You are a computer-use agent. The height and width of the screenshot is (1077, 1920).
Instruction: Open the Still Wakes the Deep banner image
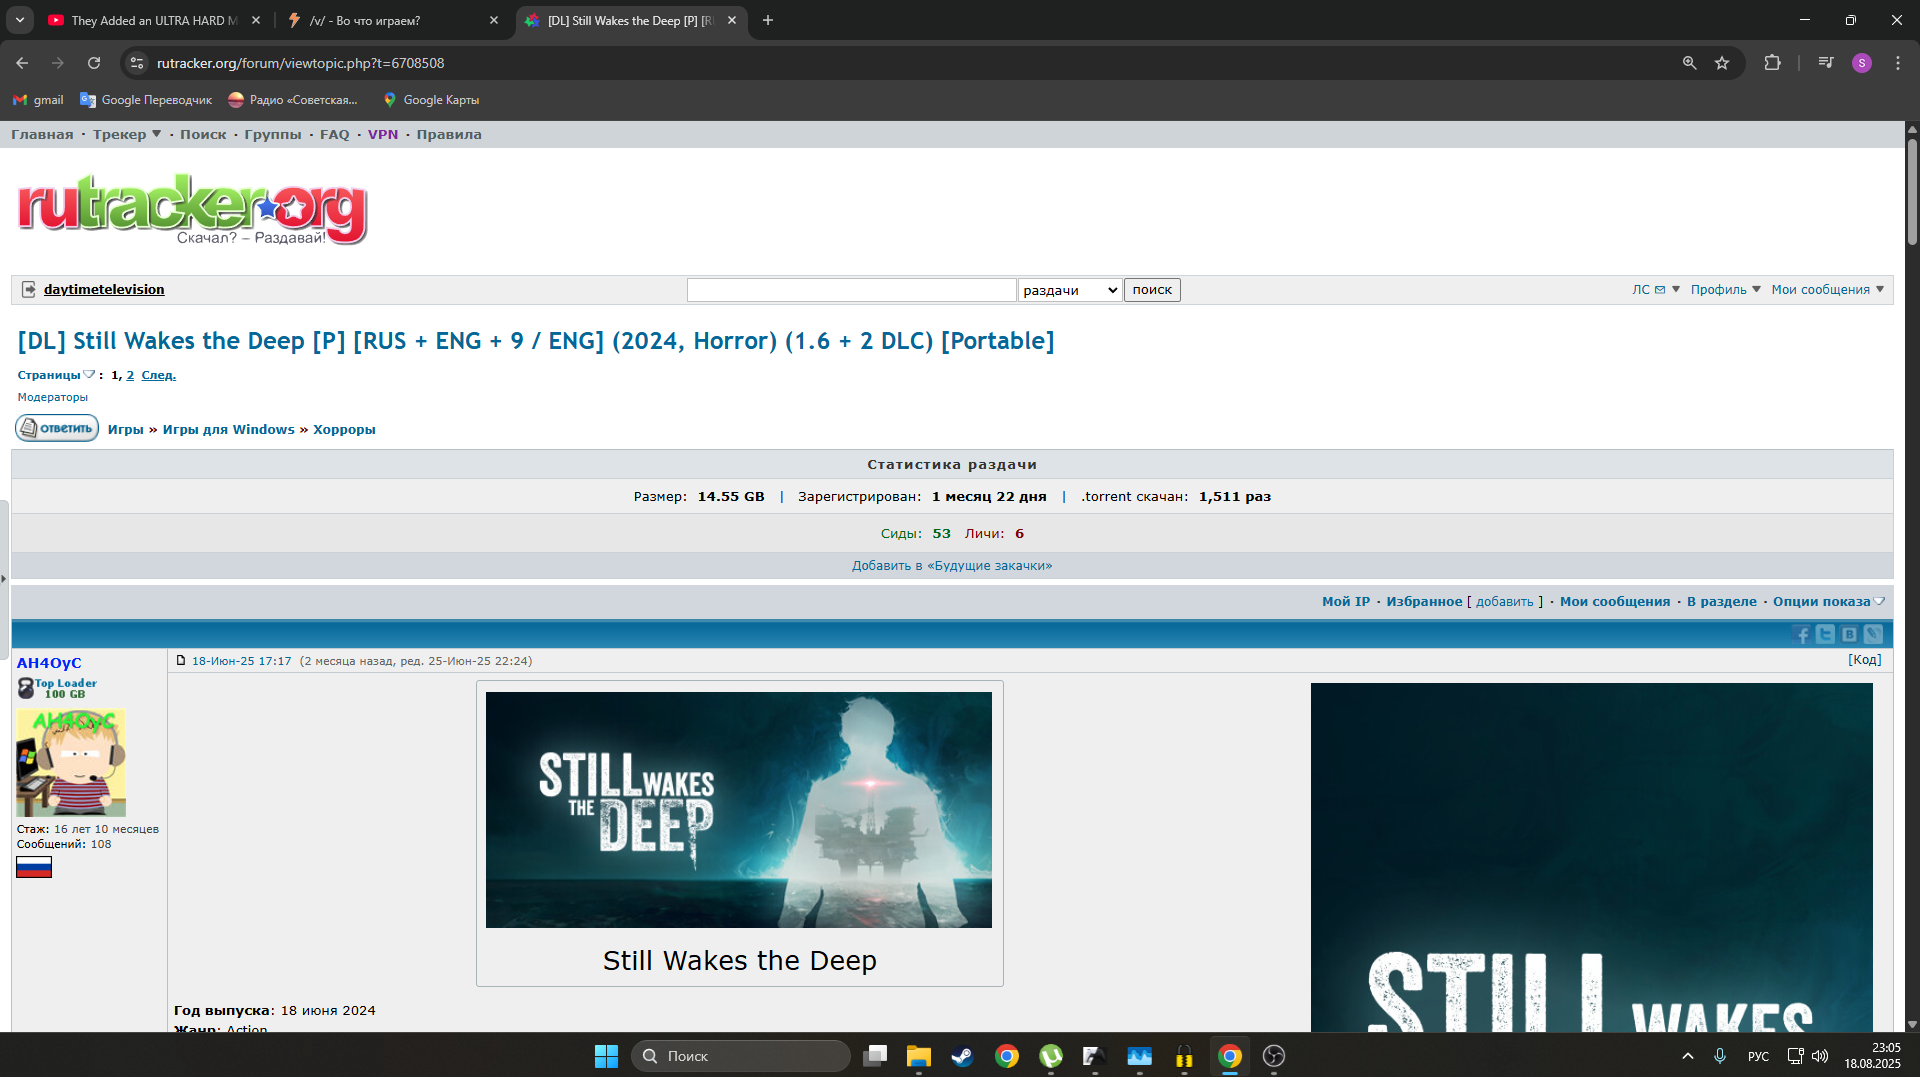tap(739, 810)
